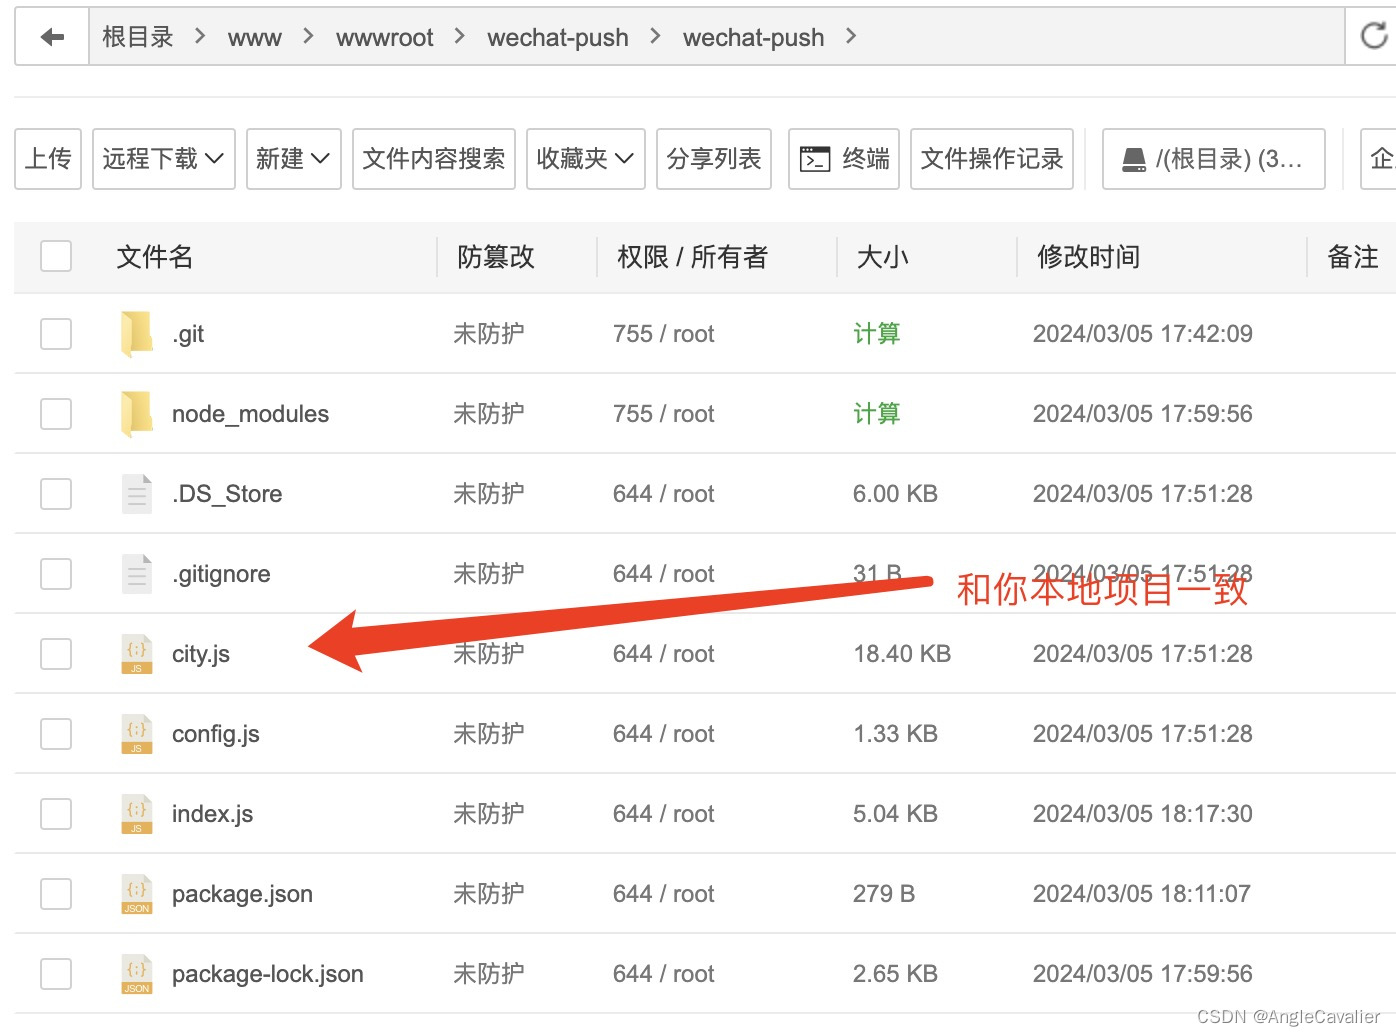Check the config.js row checkbox

pyautogui.click(x=56, y=733)
